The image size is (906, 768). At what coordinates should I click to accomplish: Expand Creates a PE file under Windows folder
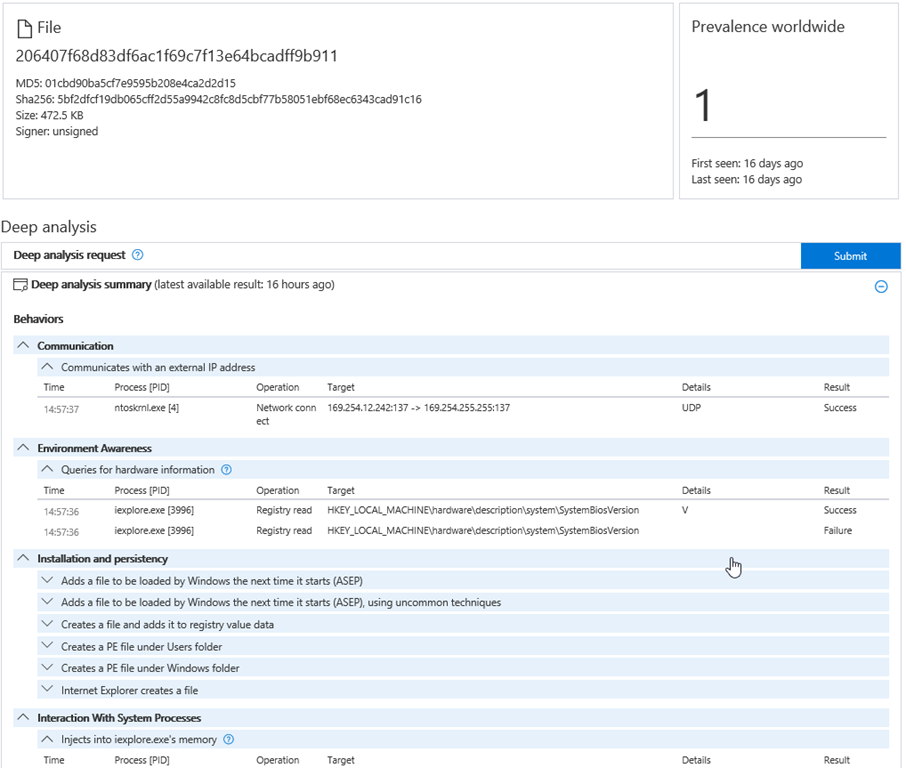click(47, 669)
